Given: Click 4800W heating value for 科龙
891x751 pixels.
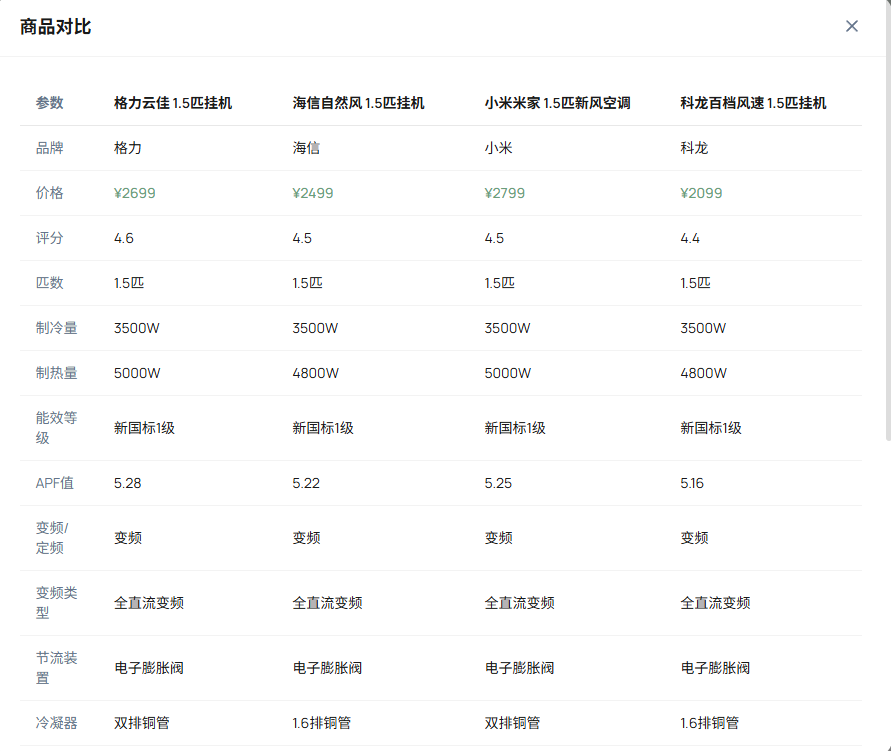Looking at the screenshot, I should tap(703, 373).
